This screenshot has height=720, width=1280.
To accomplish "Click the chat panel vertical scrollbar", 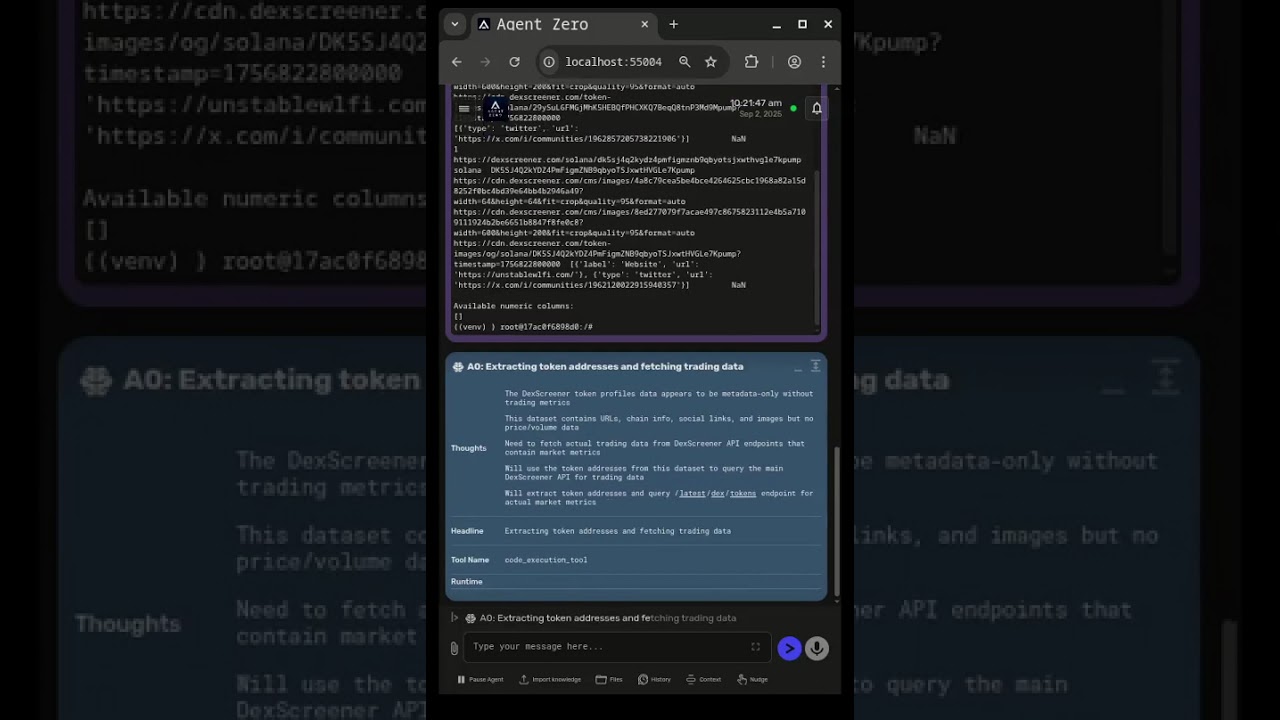I will point(836,520).
